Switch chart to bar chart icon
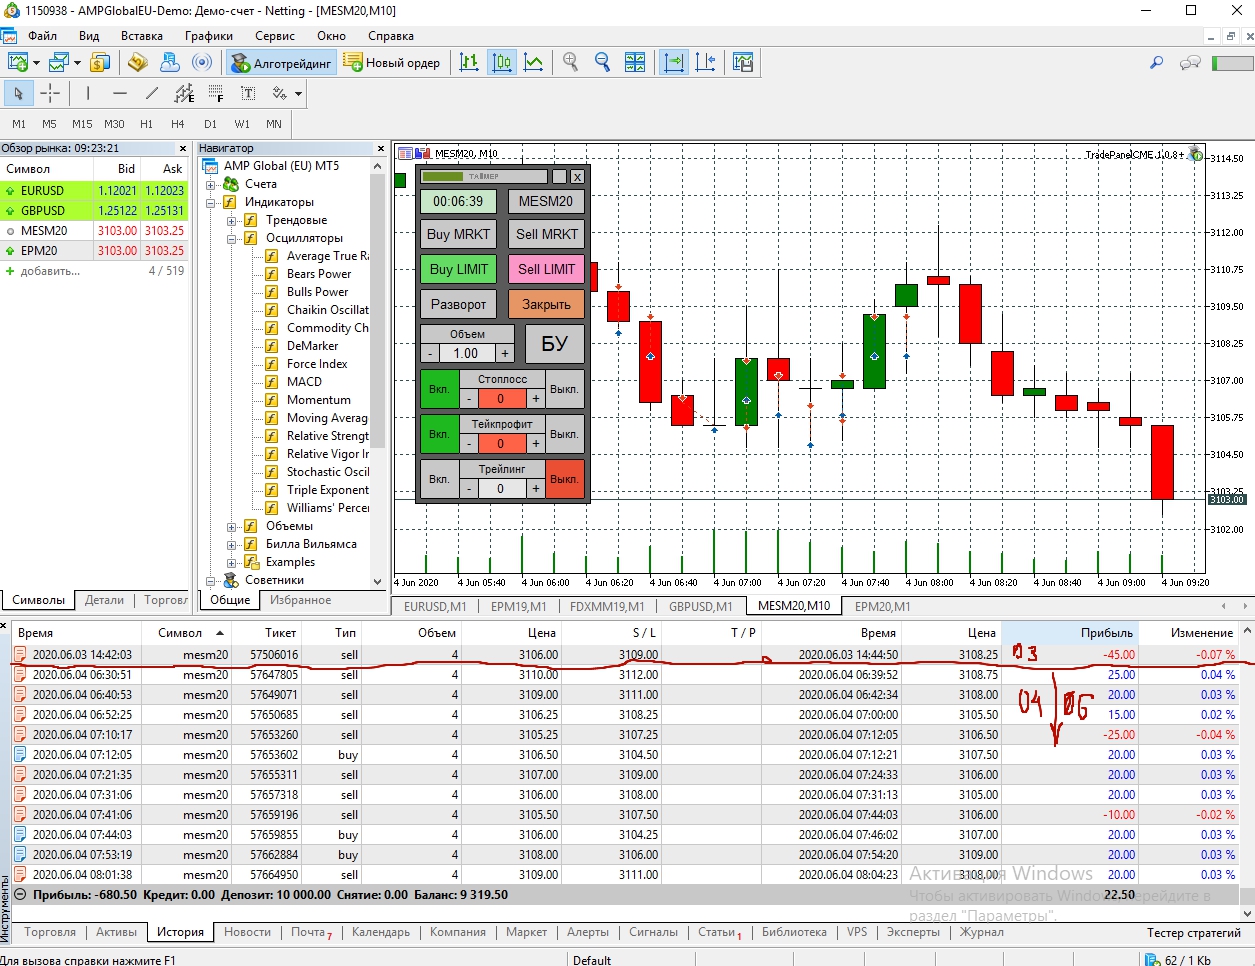 (469, 63)
